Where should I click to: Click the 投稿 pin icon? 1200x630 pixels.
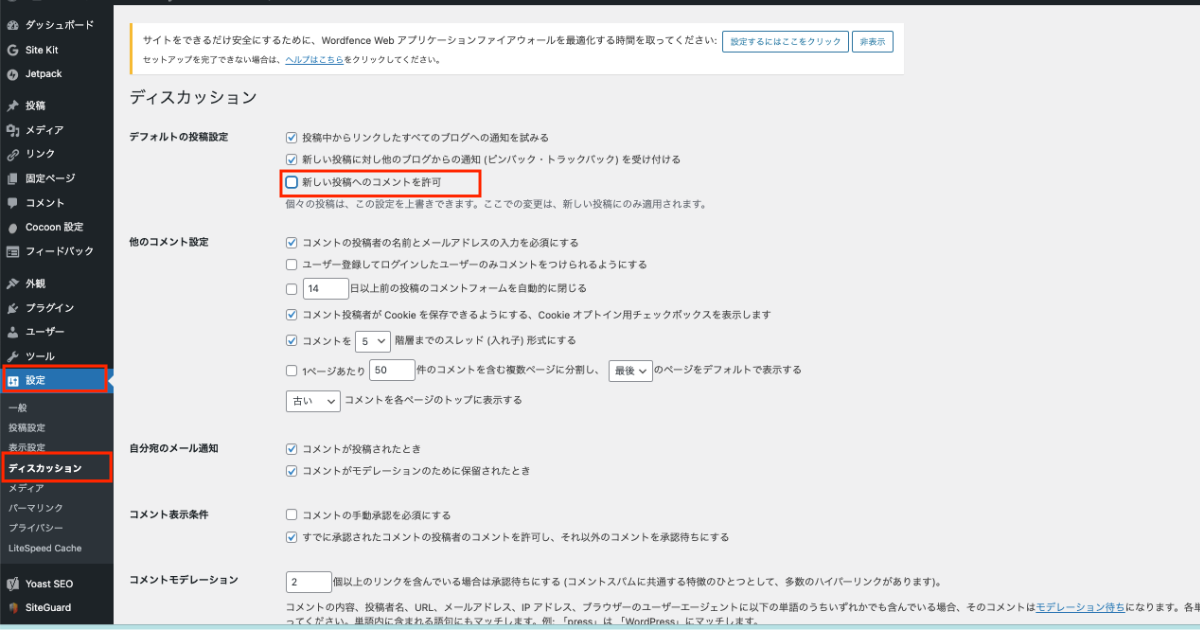(13, 106)
